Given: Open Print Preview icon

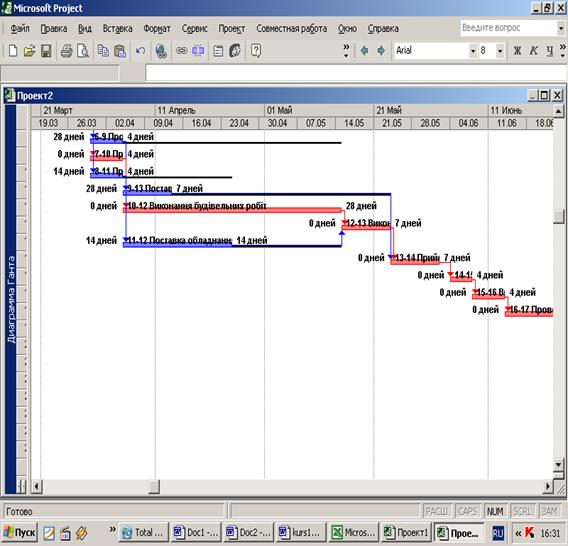Looking at the screenshot, I should click(83, 50).
